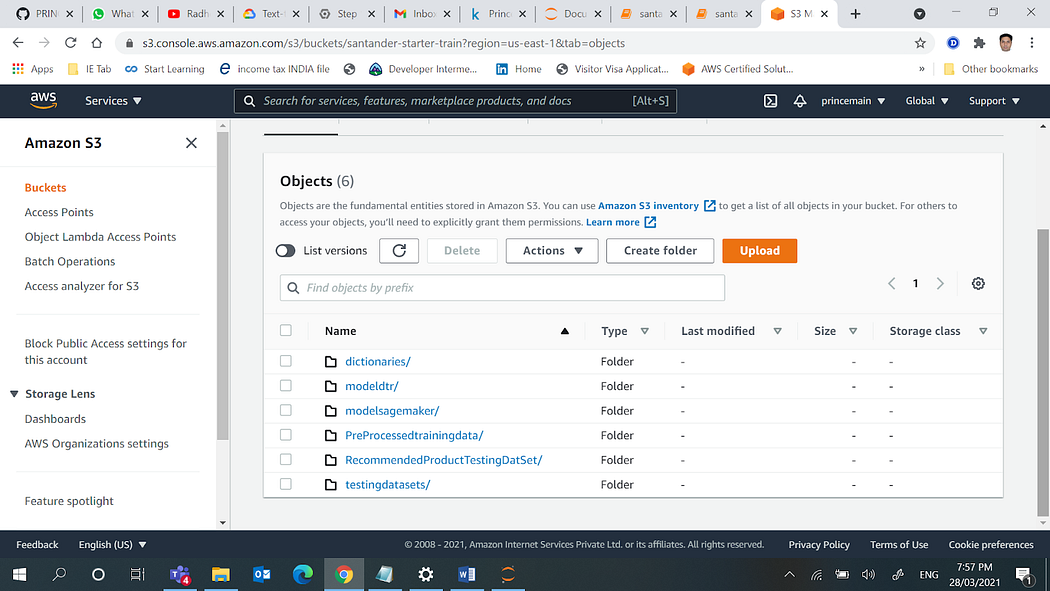This screenshot has height=591, width=1050.
Task: Open the English (US) language dropdown
Action: tap(112, 544)
